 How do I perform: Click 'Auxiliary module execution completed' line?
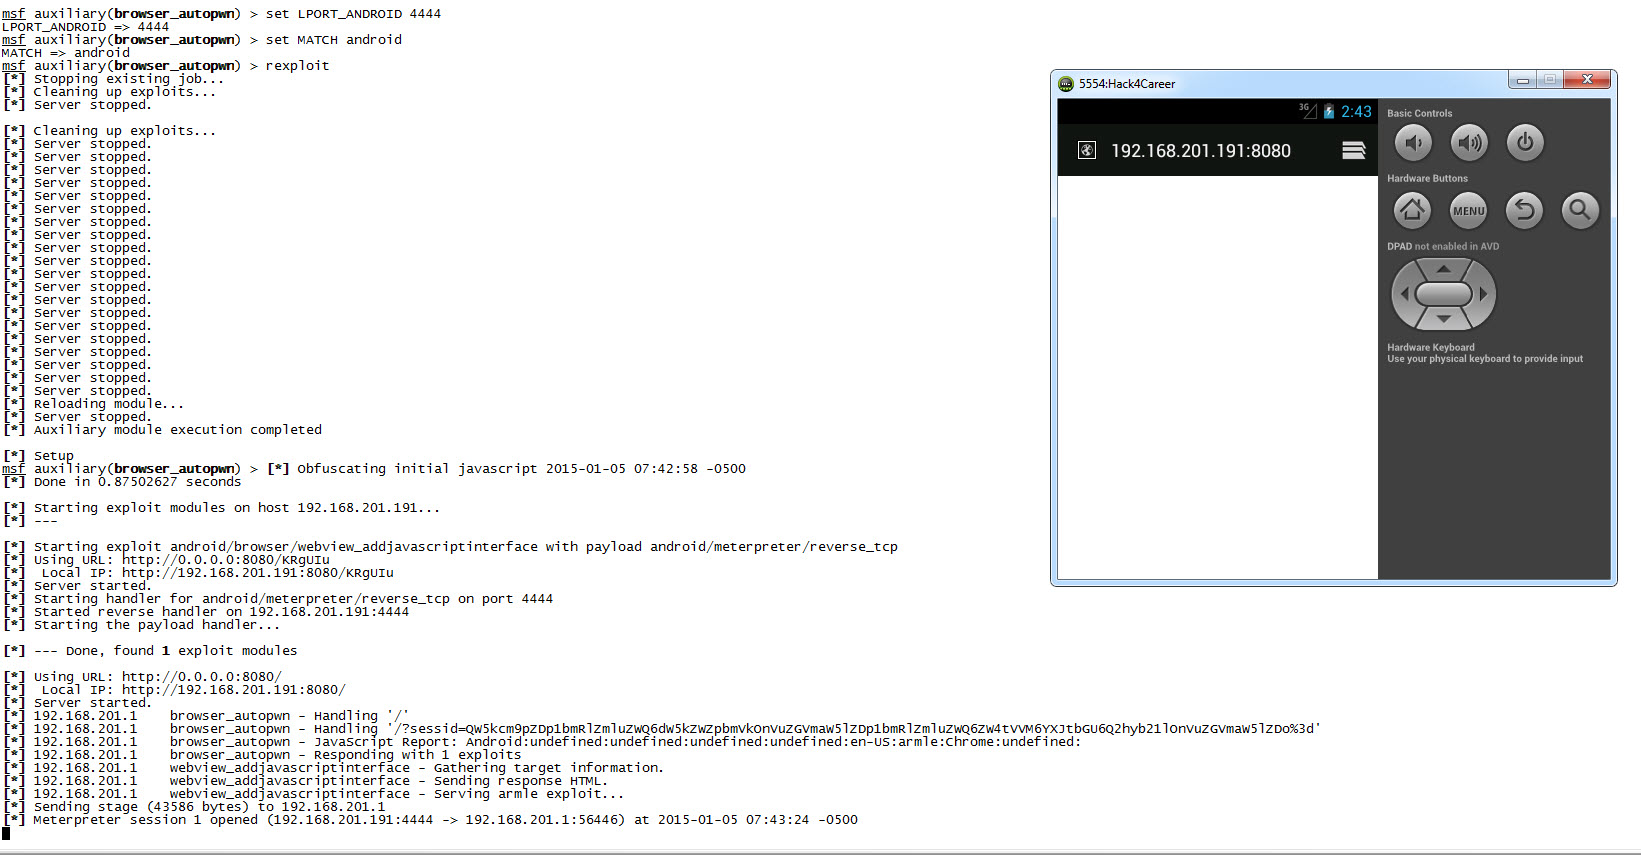[x=162, y=430]
